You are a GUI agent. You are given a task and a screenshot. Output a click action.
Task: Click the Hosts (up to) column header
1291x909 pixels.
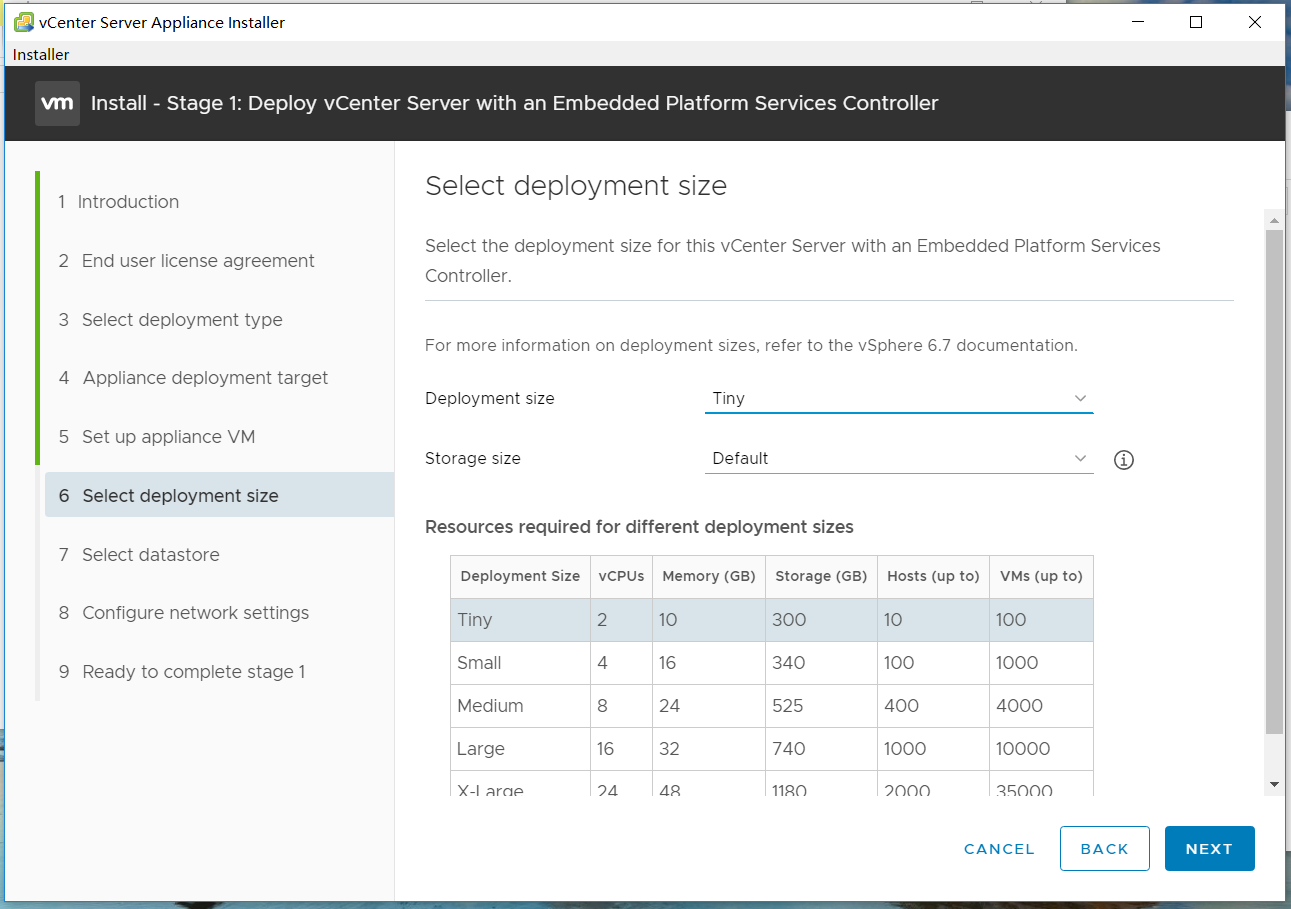coord(933,576)
